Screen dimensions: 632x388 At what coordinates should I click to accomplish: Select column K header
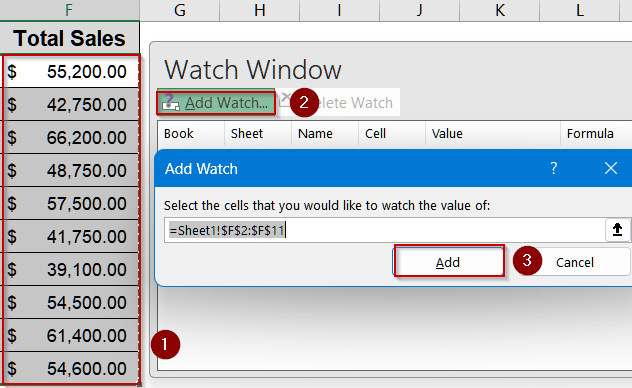pos(499,10)
